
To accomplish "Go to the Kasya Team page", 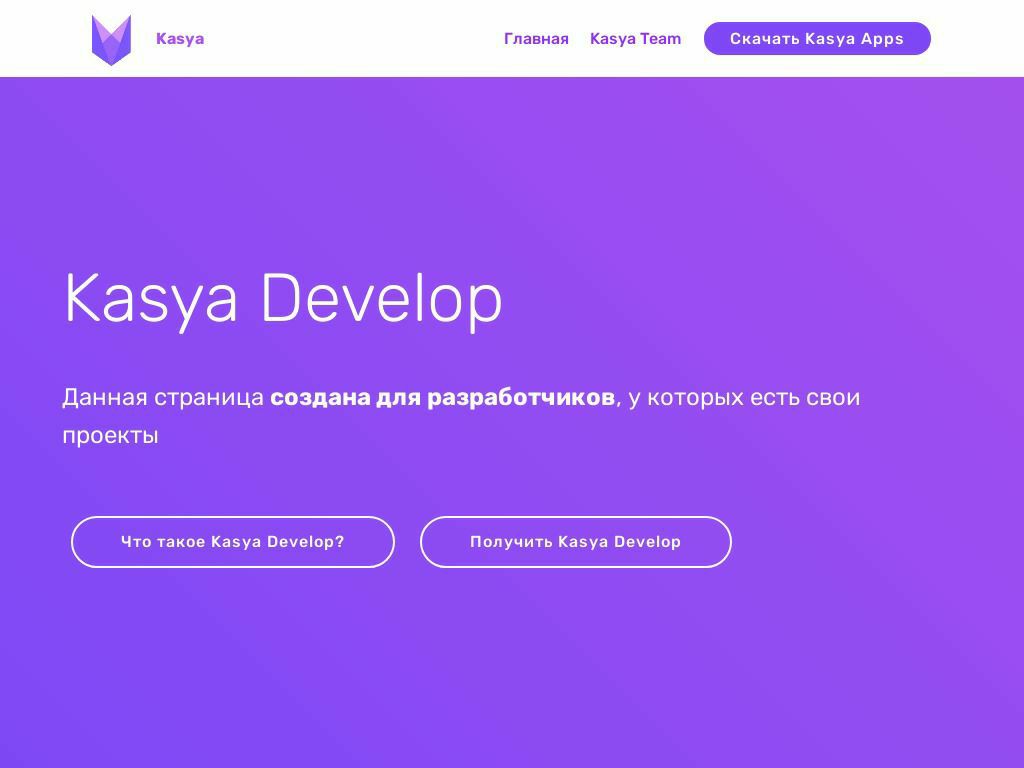I will point(635,39).
